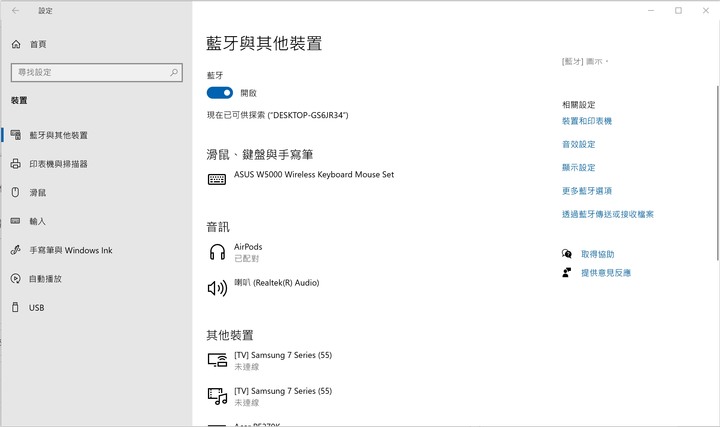Screen dimensions: 720x427
Task: Turn off the 藍牙 Bluetooth toggle
Action: coord(219,93)
